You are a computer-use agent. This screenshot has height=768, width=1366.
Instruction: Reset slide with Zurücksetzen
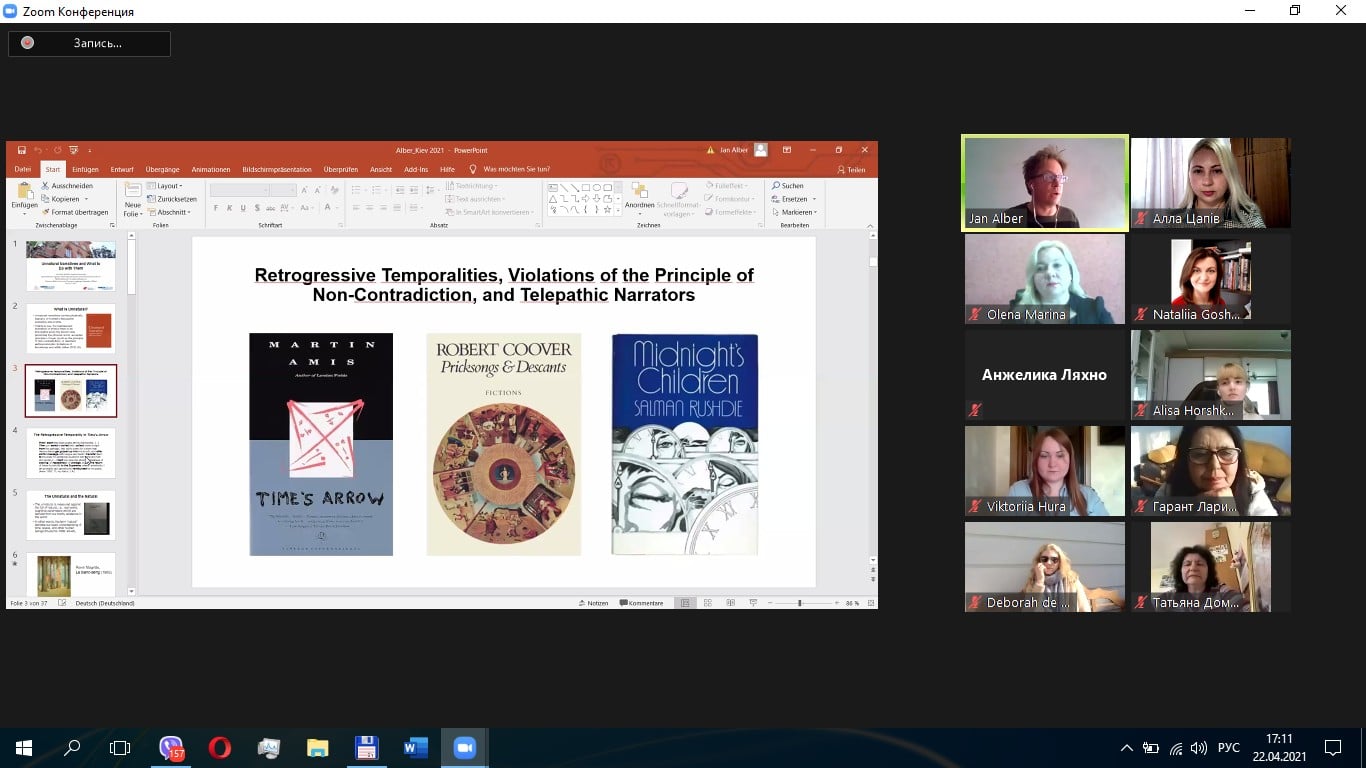[172, 199]
